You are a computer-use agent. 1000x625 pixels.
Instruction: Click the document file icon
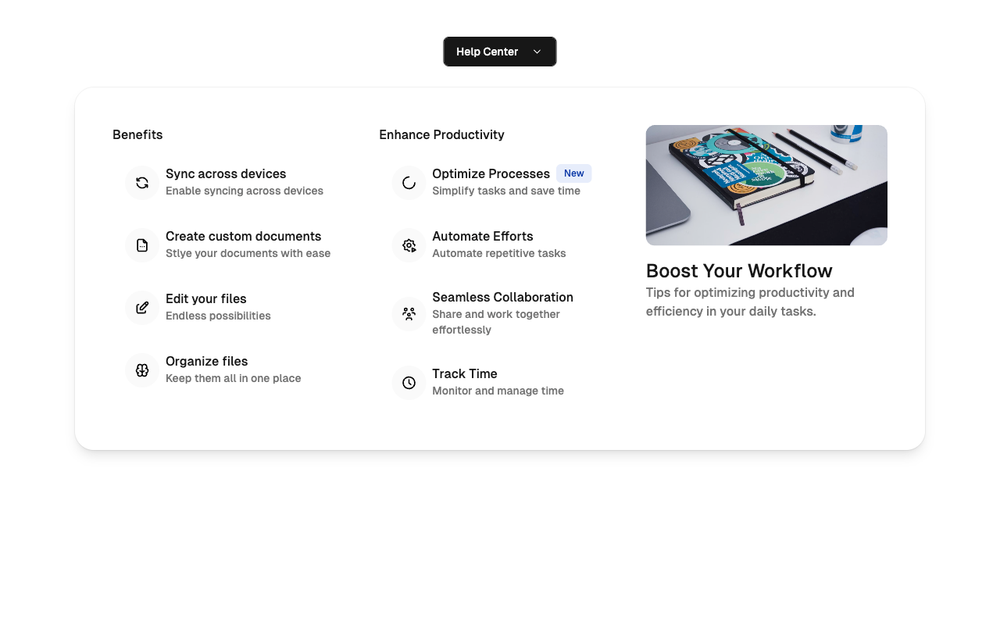click(x=142, y=246)
